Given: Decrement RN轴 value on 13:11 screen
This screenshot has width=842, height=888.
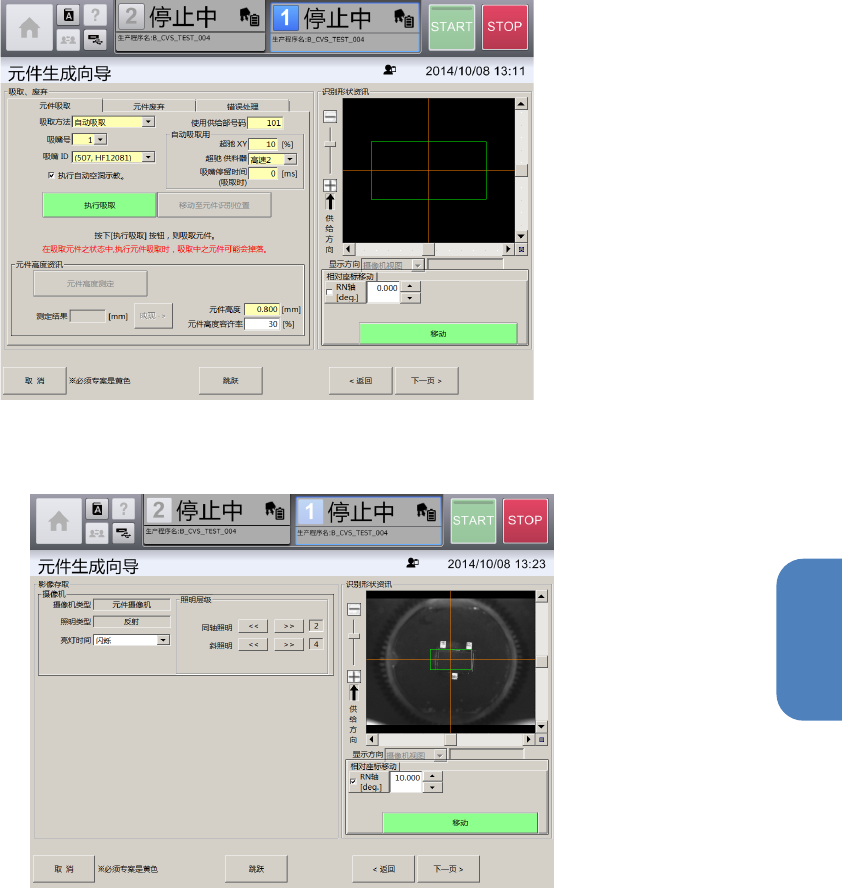Looking at the screenshot, I should click(410, 298).
